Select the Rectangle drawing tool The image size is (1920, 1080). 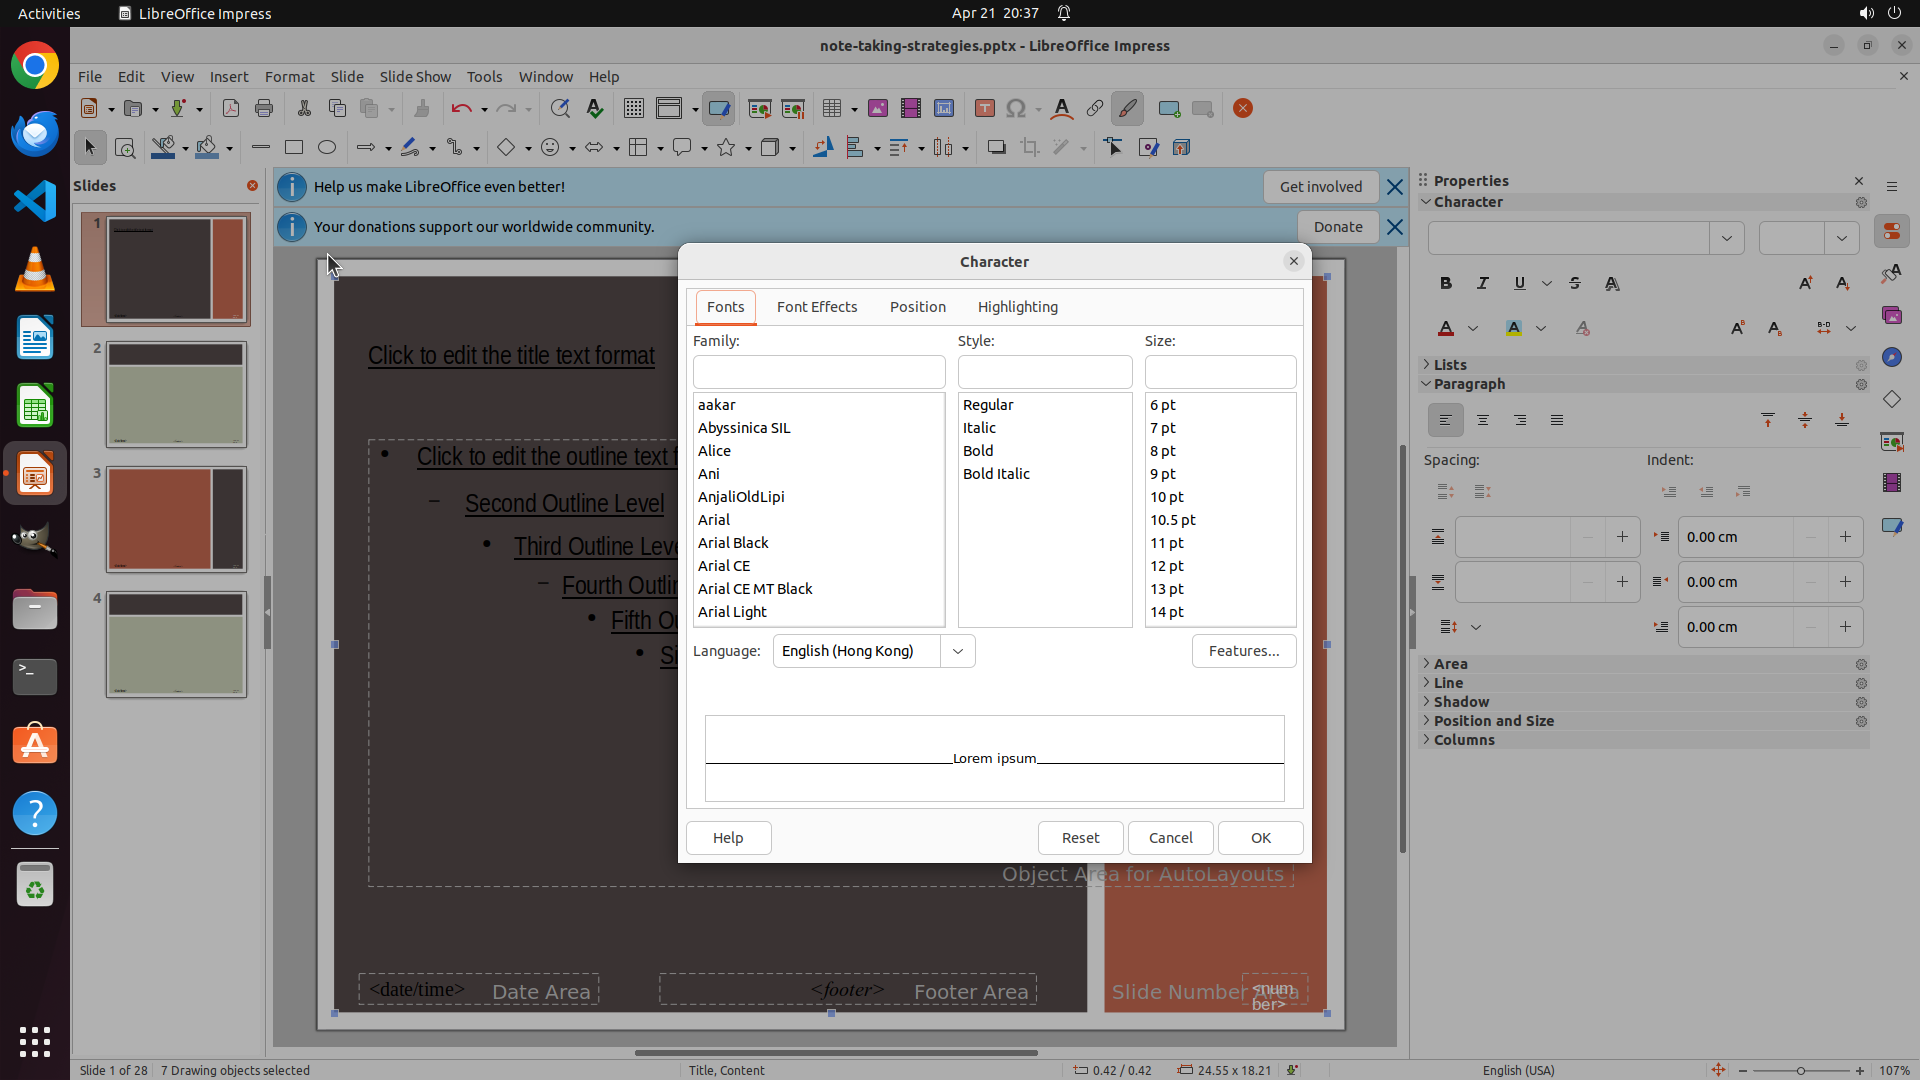tap(294, 148)
